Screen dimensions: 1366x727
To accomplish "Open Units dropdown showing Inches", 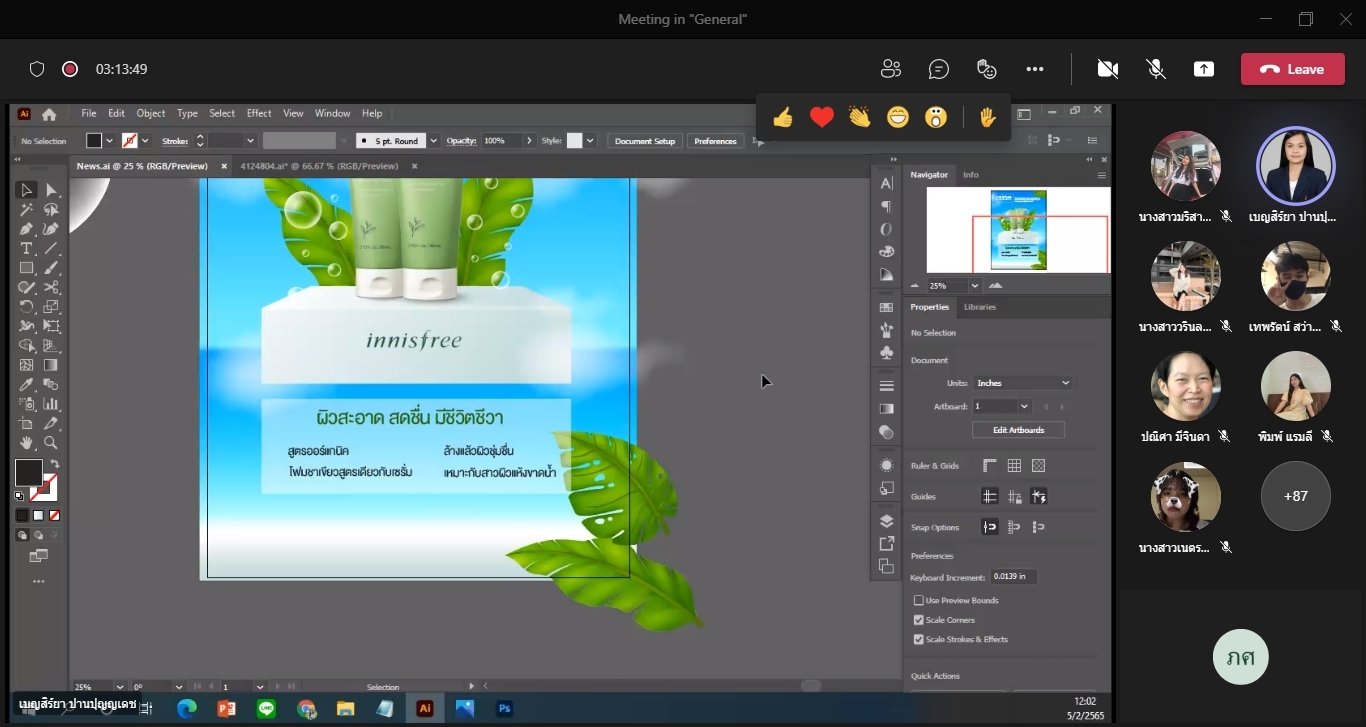I will [x=1022, y=383].
